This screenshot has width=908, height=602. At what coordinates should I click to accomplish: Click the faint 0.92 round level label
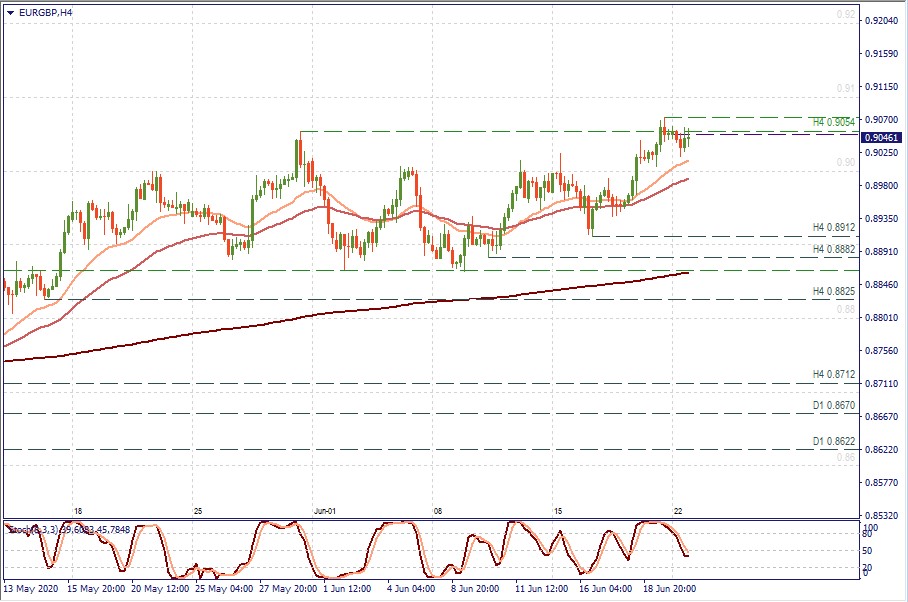[846, 15]
